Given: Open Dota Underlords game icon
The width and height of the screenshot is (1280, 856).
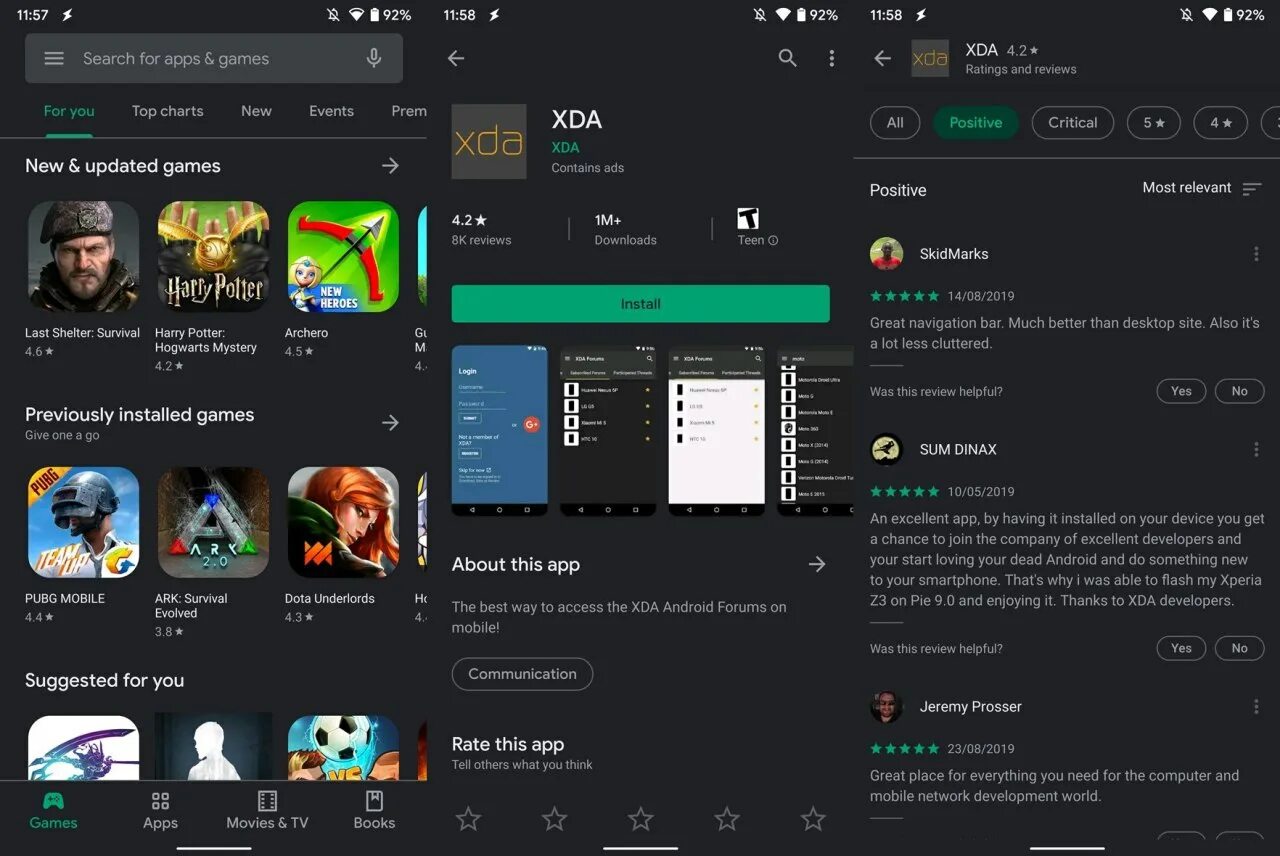Looking at the screenshot, I should (343, 522).
